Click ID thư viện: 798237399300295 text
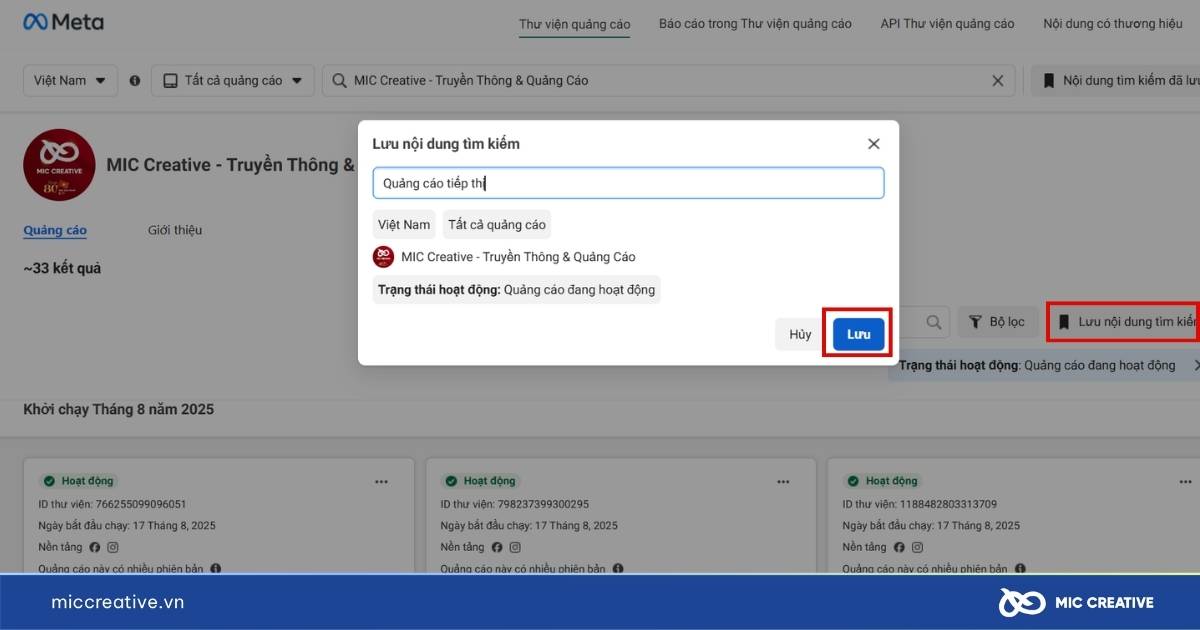 pyautogui.click(x=515, y=504)
